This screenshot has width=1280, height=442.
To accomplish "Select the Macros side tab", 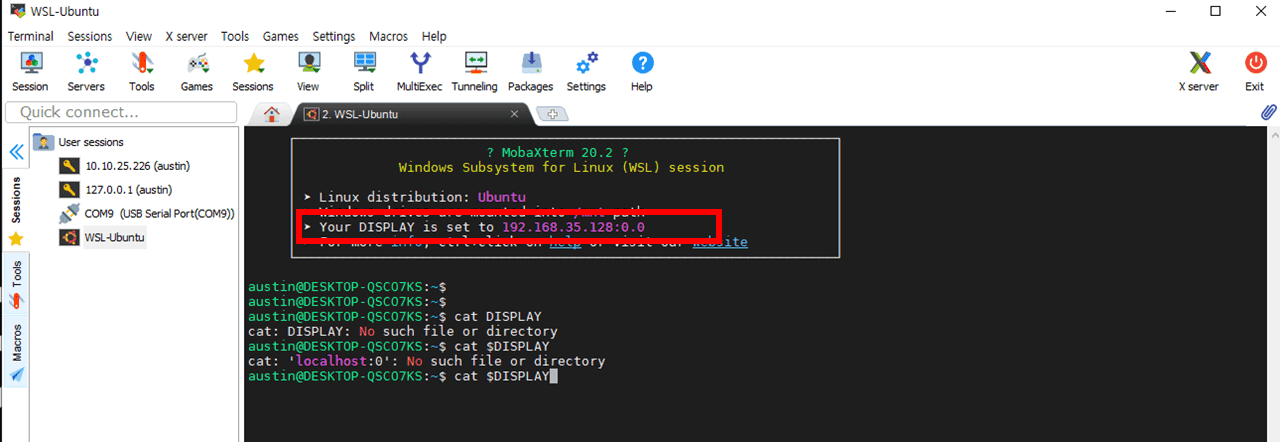I will [x=16, y=353].
